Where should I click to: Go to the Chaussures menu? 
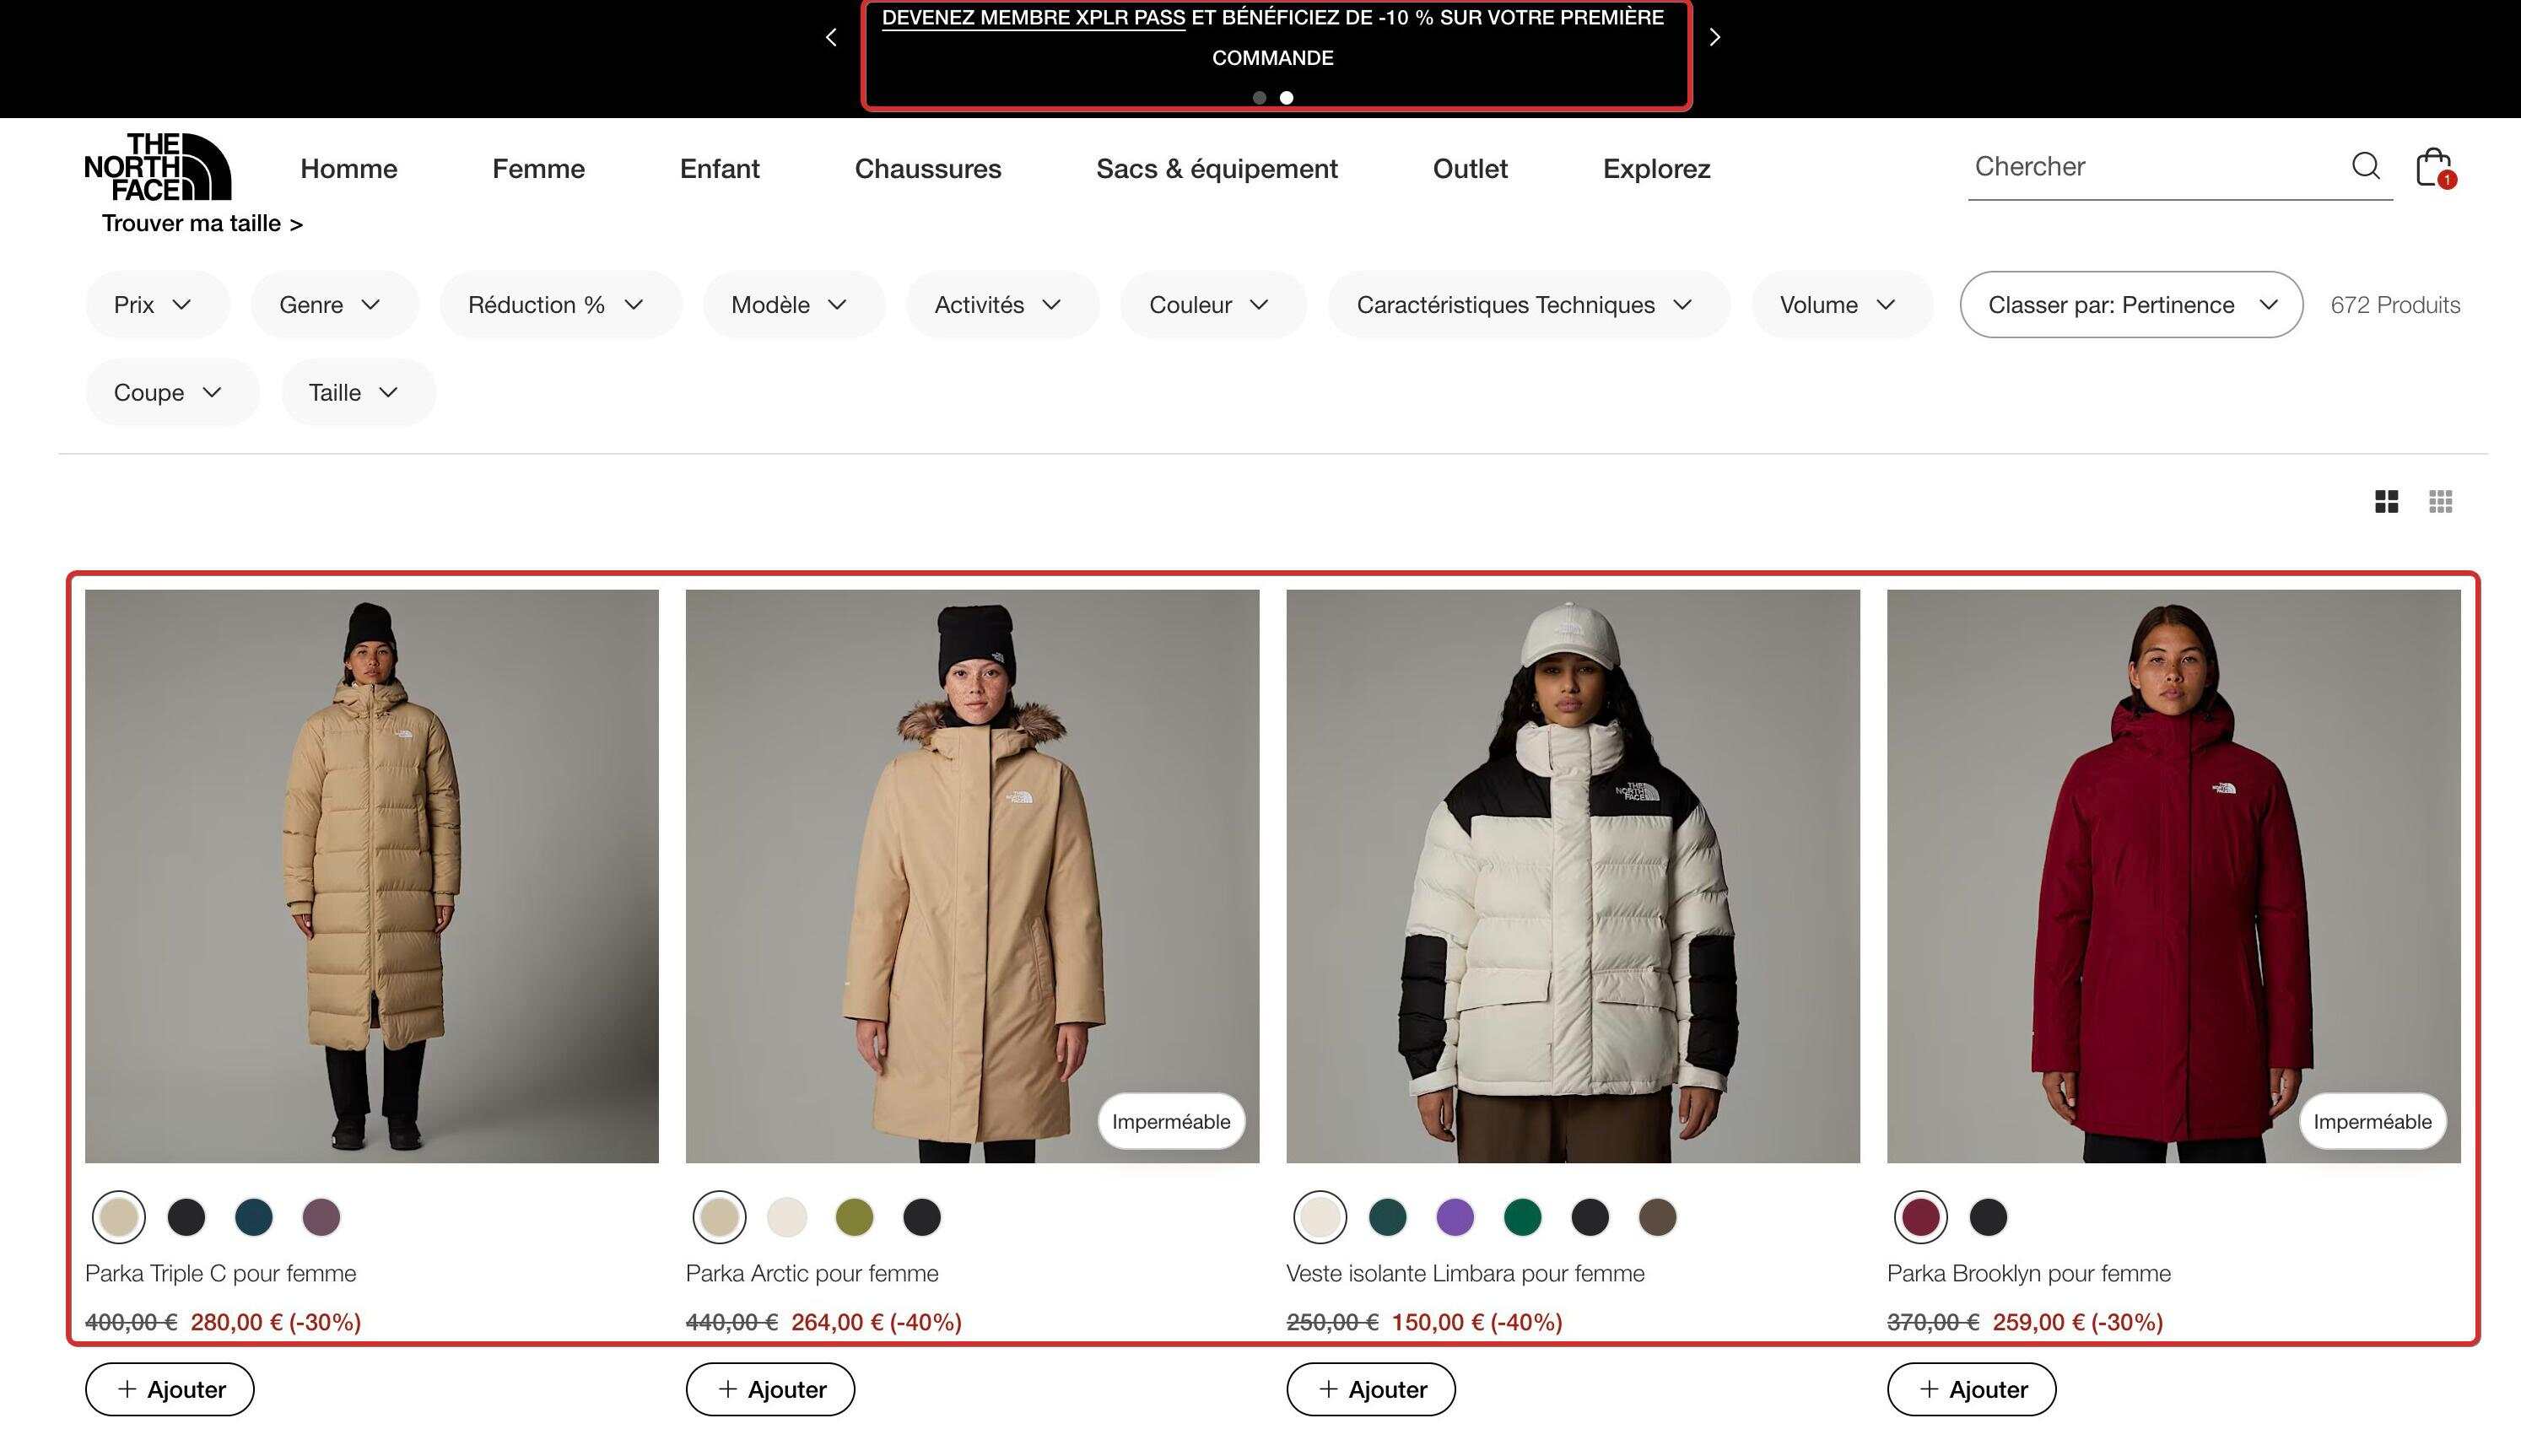click(x=928, y=168)
